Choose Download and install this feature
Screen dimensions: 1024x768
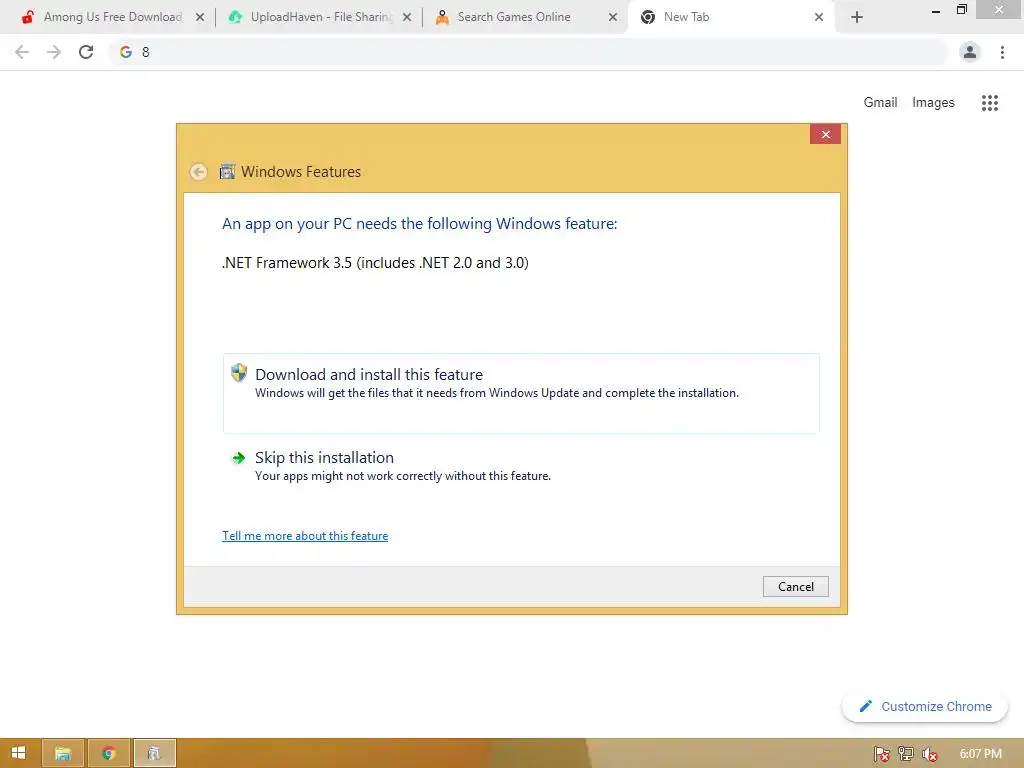[x=521, y=393]
